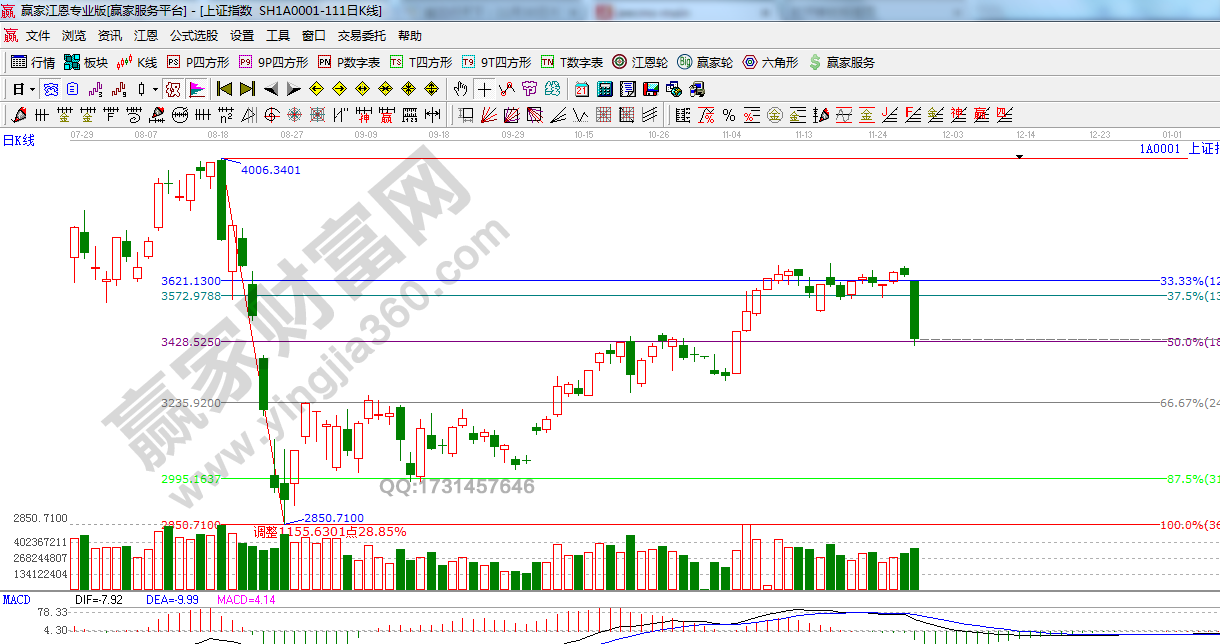Click the 50.0% retracement level line label

coord(1185,342)
